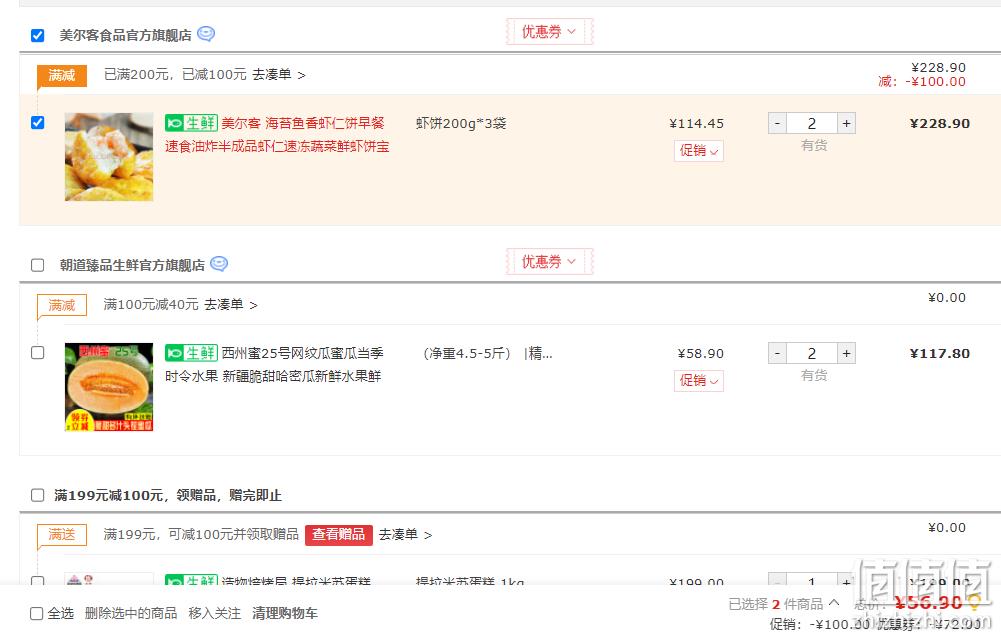The image size is (1001, 638).
Task: Click the item subtotal ¥117.80
Action: 940,353
